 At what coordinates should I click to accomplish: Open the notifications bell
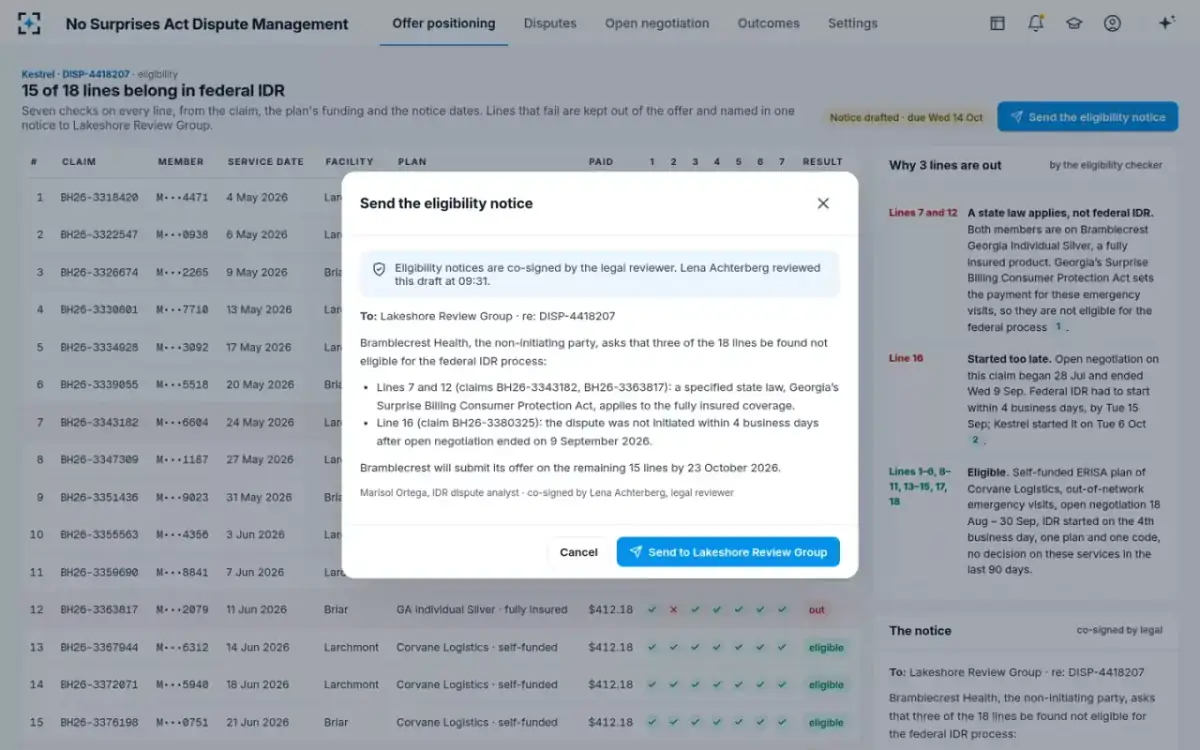(1036, 24)
